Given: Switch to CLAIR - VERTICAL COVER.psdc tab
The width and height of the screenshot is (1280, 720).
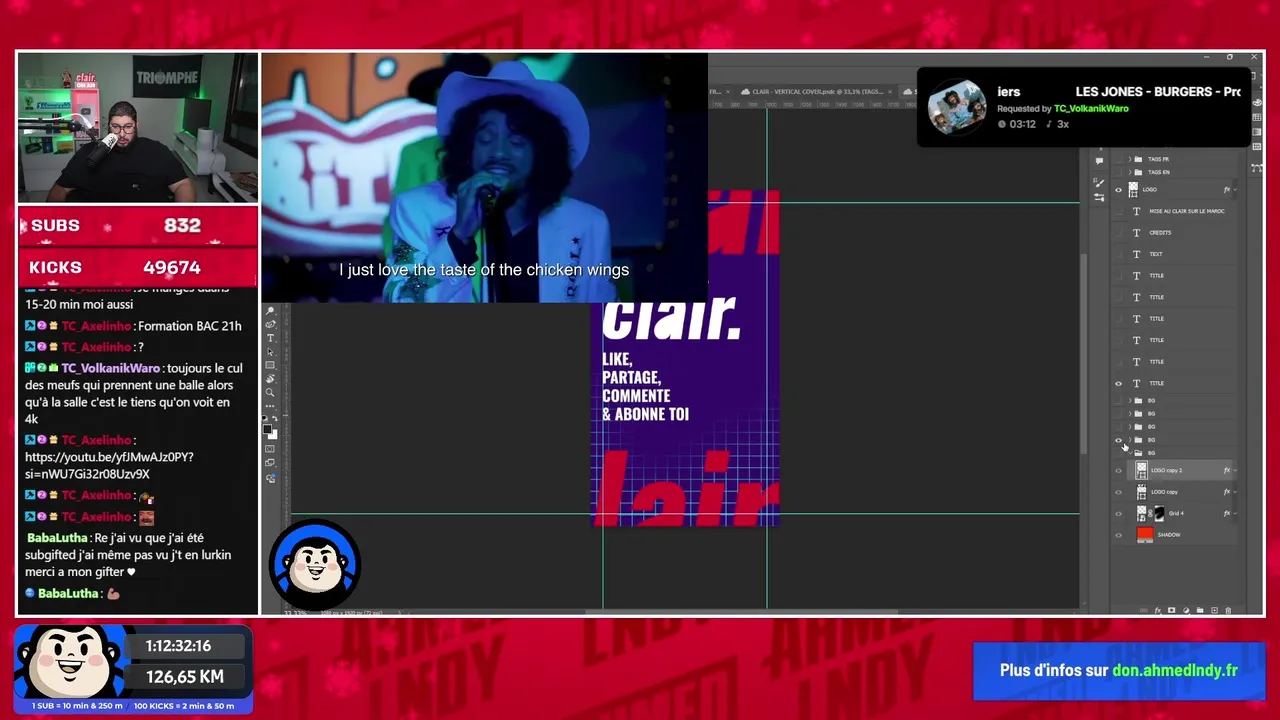Looking at the screenshot, I should pyautogui.click(x=816, y=92).
